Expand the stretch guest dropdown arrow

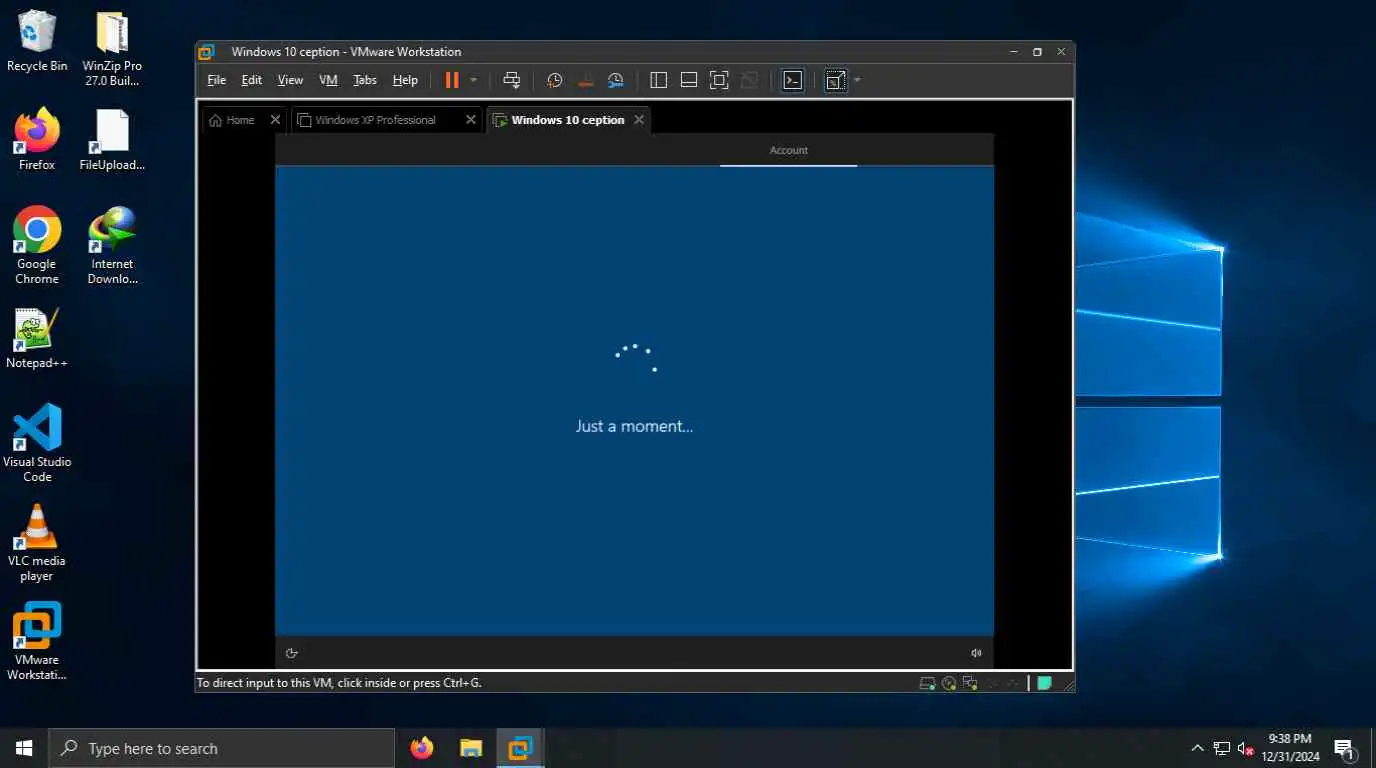pos(858,80)
